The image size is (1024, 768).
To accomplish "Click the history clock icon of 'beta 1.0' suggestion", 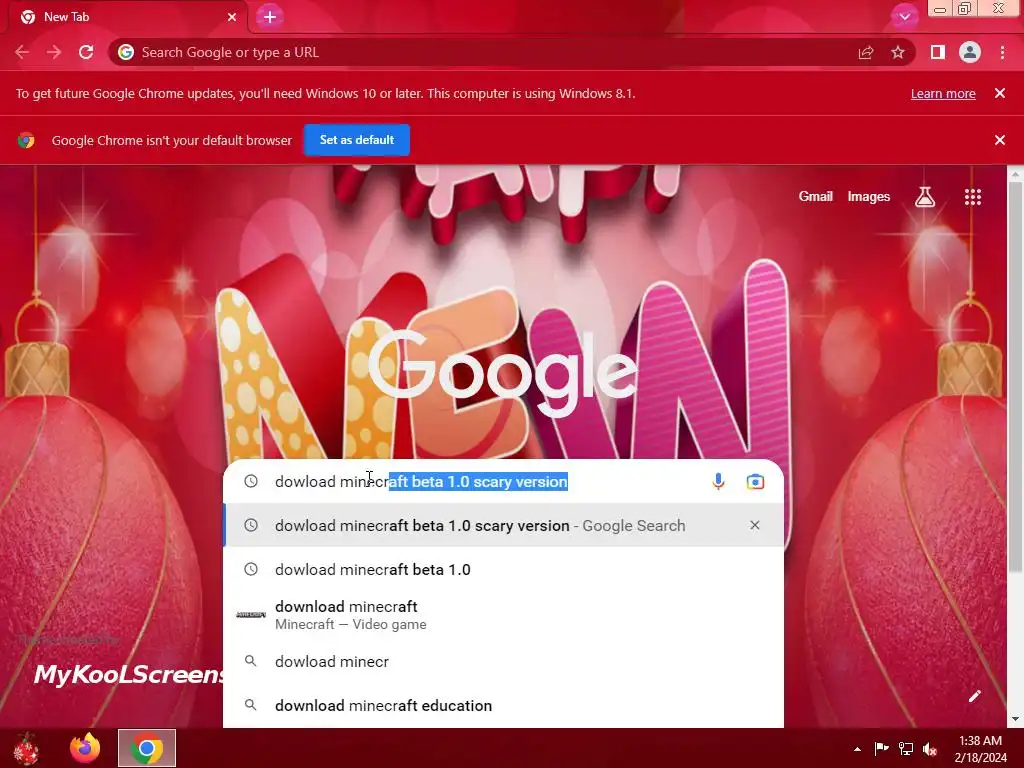I will pyautogui.click(x=251, y=569).
